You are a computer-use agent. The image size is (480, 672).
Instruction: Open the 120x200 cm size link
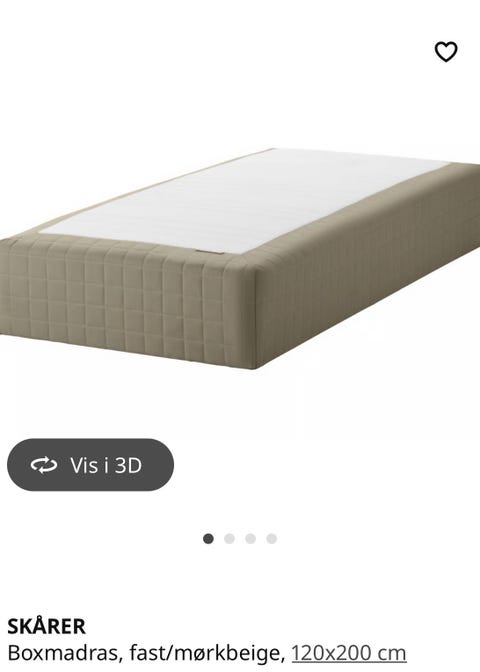click(349, 653)
